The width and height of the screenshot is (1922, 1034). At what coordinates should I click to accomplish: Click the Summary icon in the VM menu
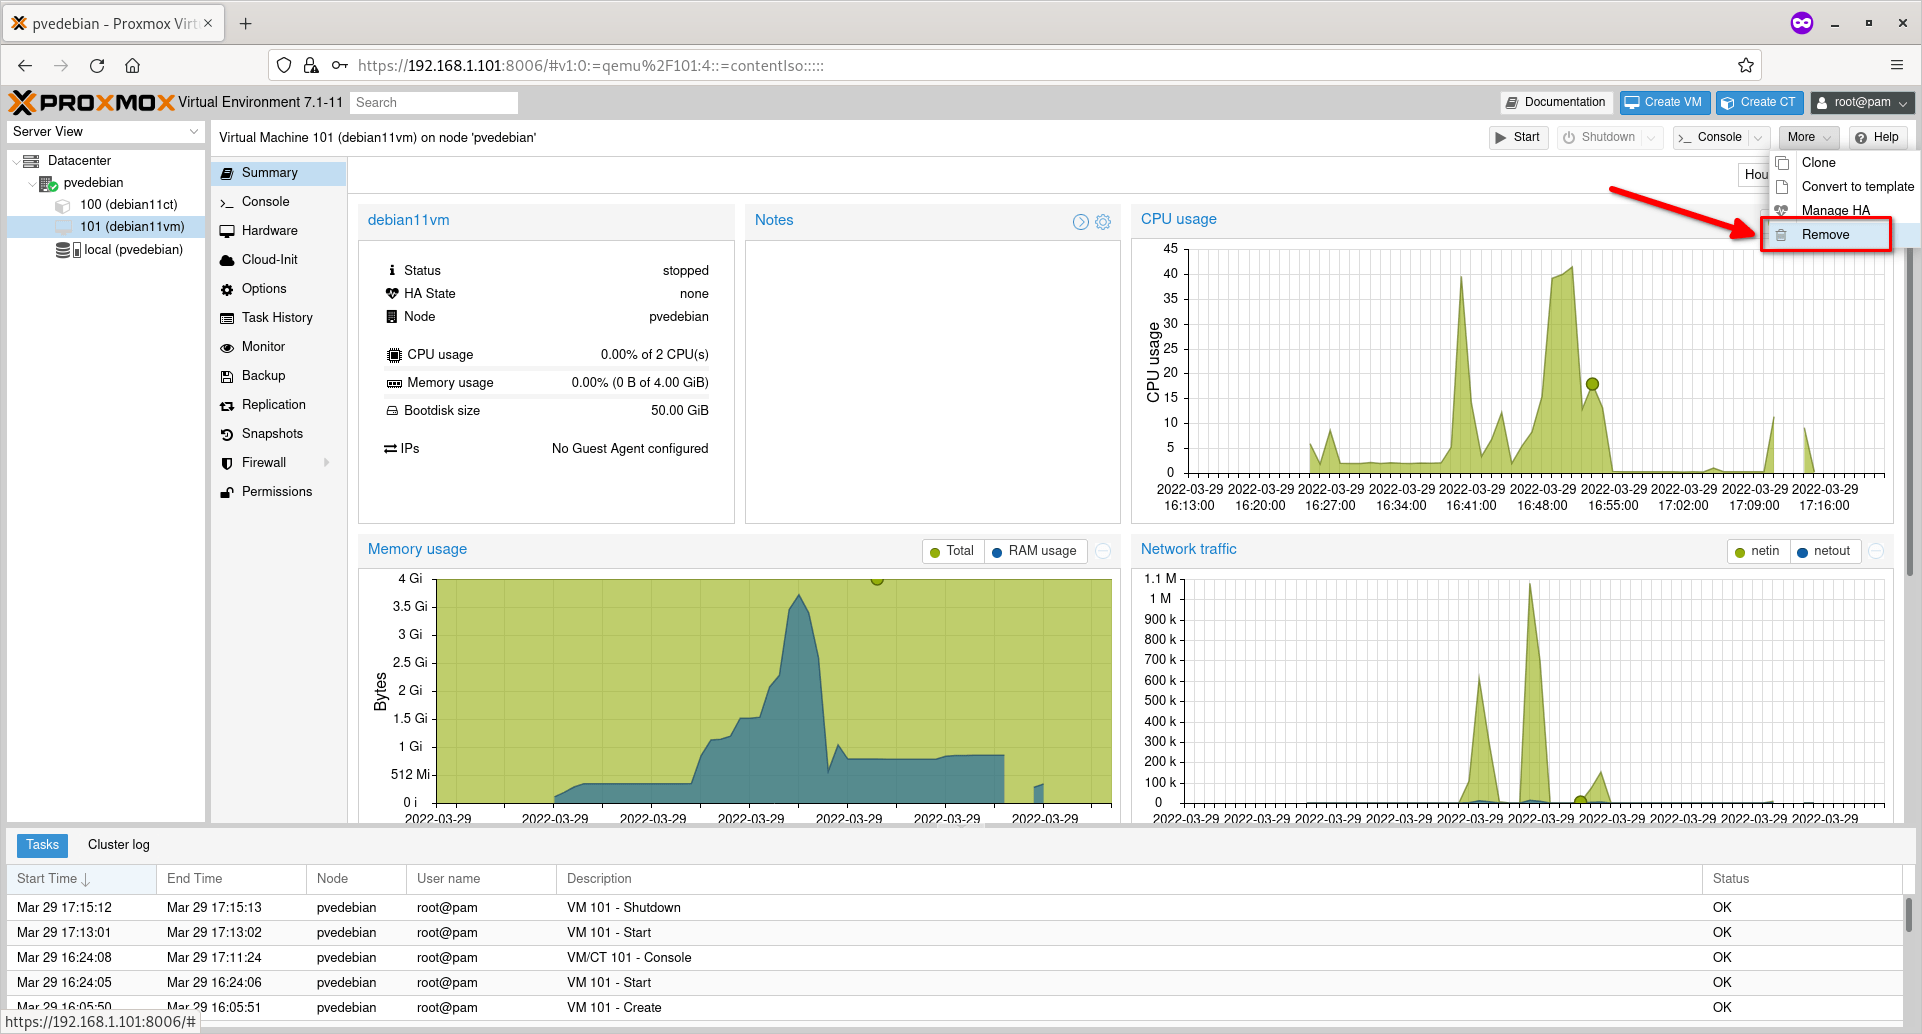[227, 173]
